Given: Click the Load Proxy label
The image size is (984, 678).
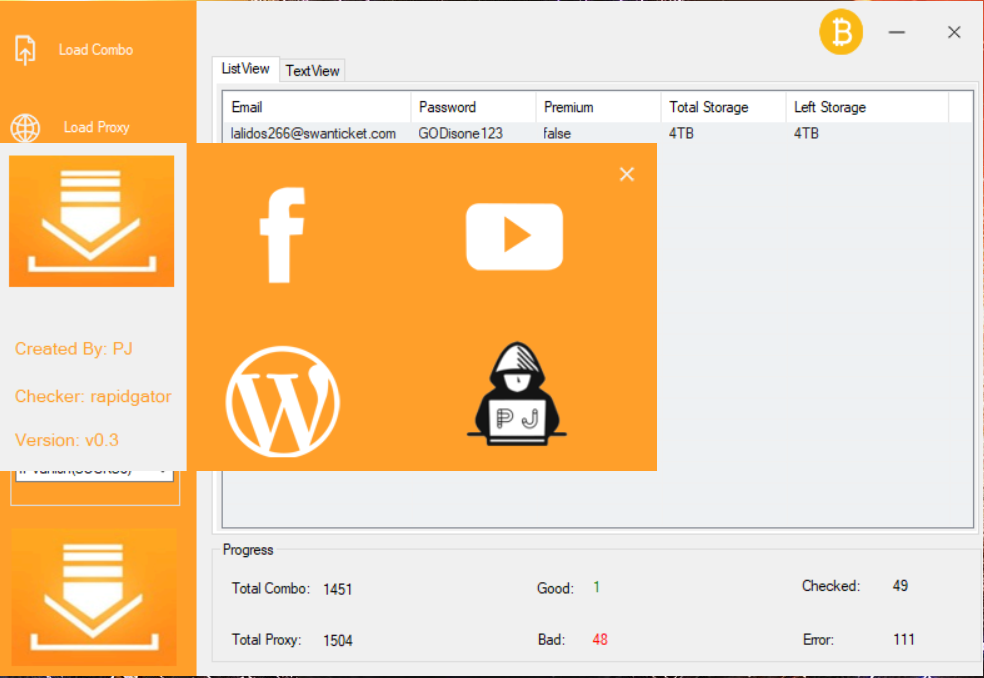Looking at the screenshot, I should click(97, 127).
